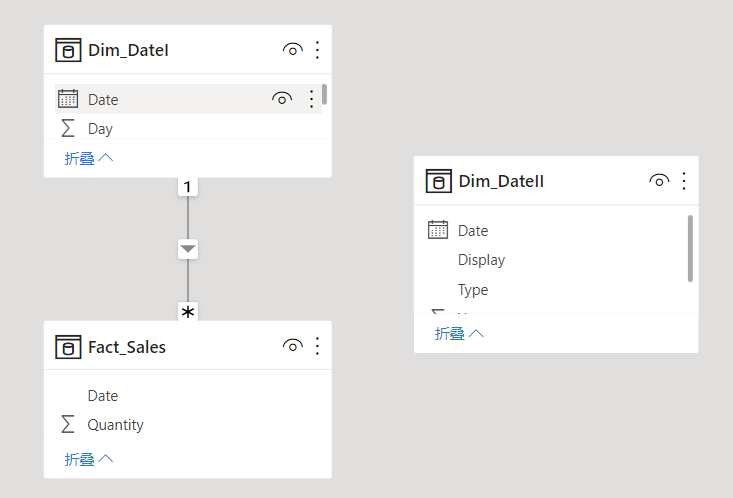Click the calendar icon beside Date in Dim_DateI
Viewport: 733px width, 498px height.
pos(68,99)
